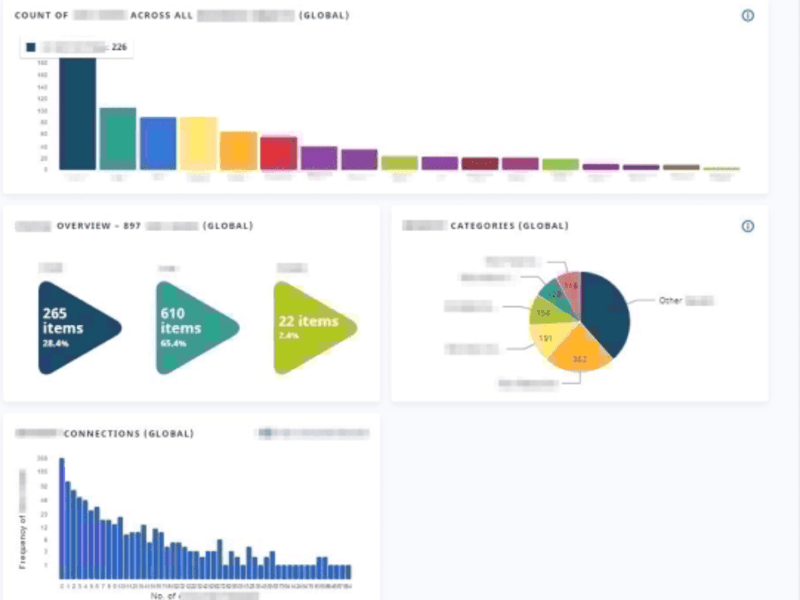Viewport: 800px width, 600px height.
Task: Select the blue bar in count chart
Action: 158,143
